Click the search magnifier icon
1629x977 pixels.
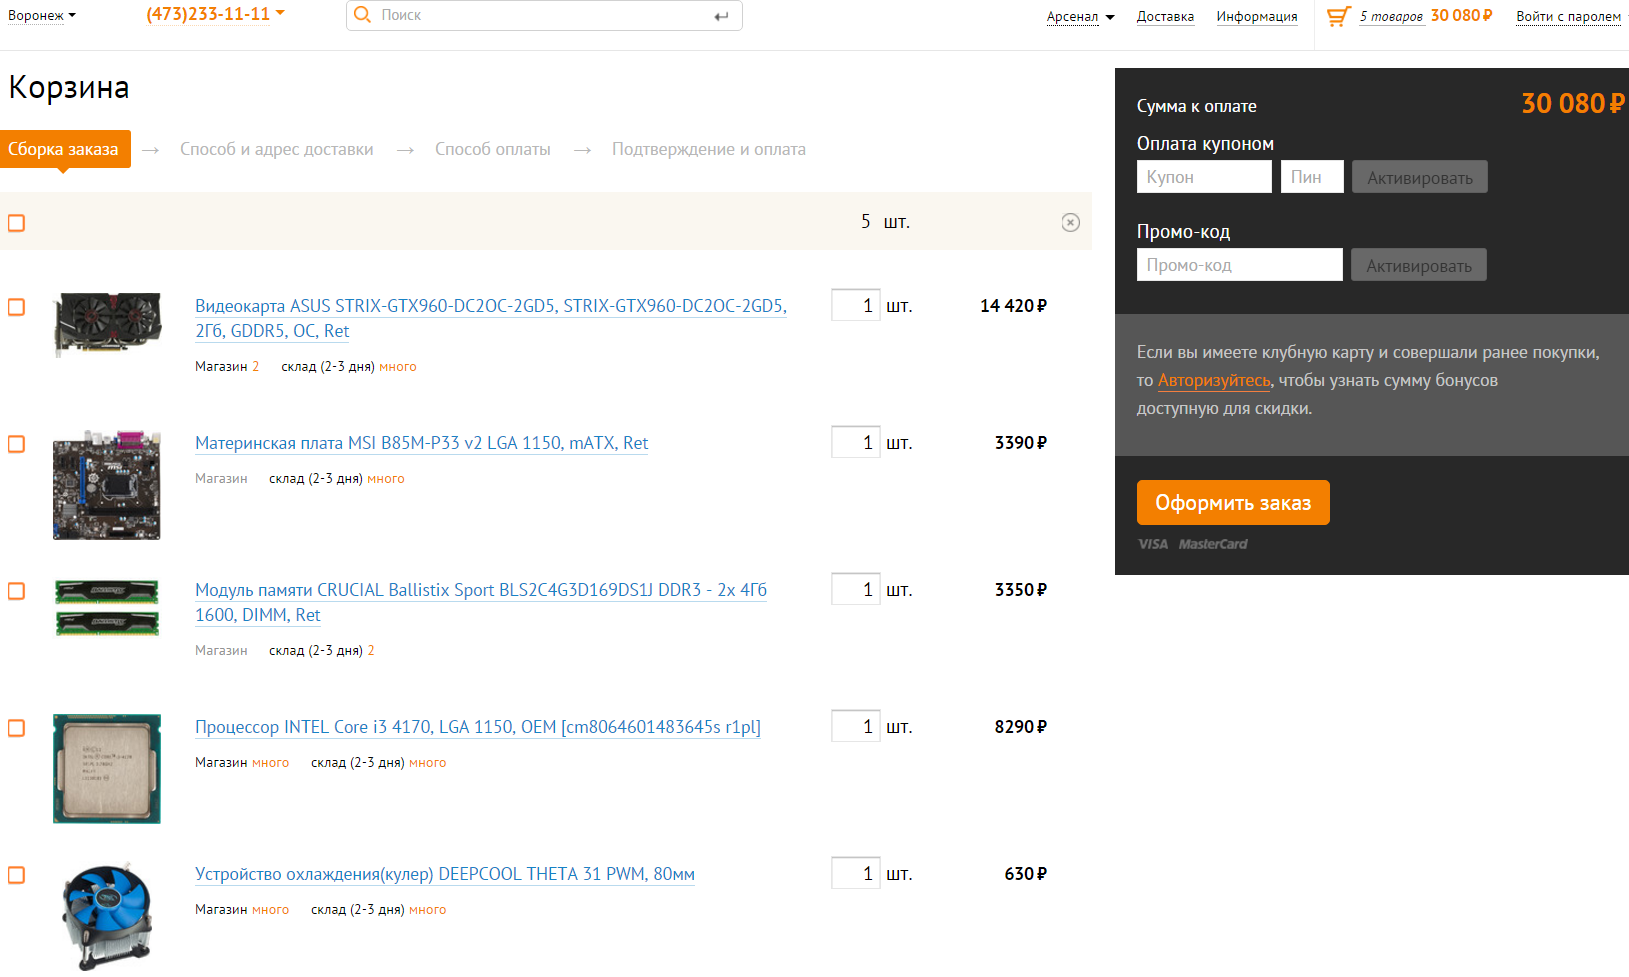[362, 15]
